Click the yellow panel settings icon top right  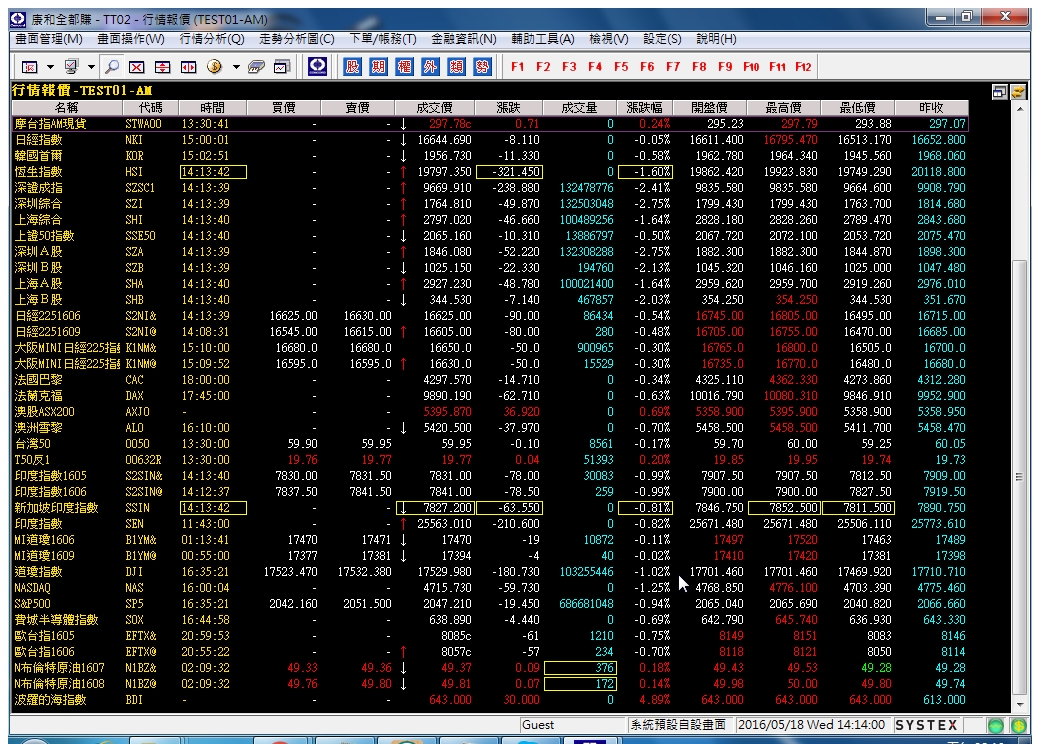pyautogui.click(x=1018, y=92)
